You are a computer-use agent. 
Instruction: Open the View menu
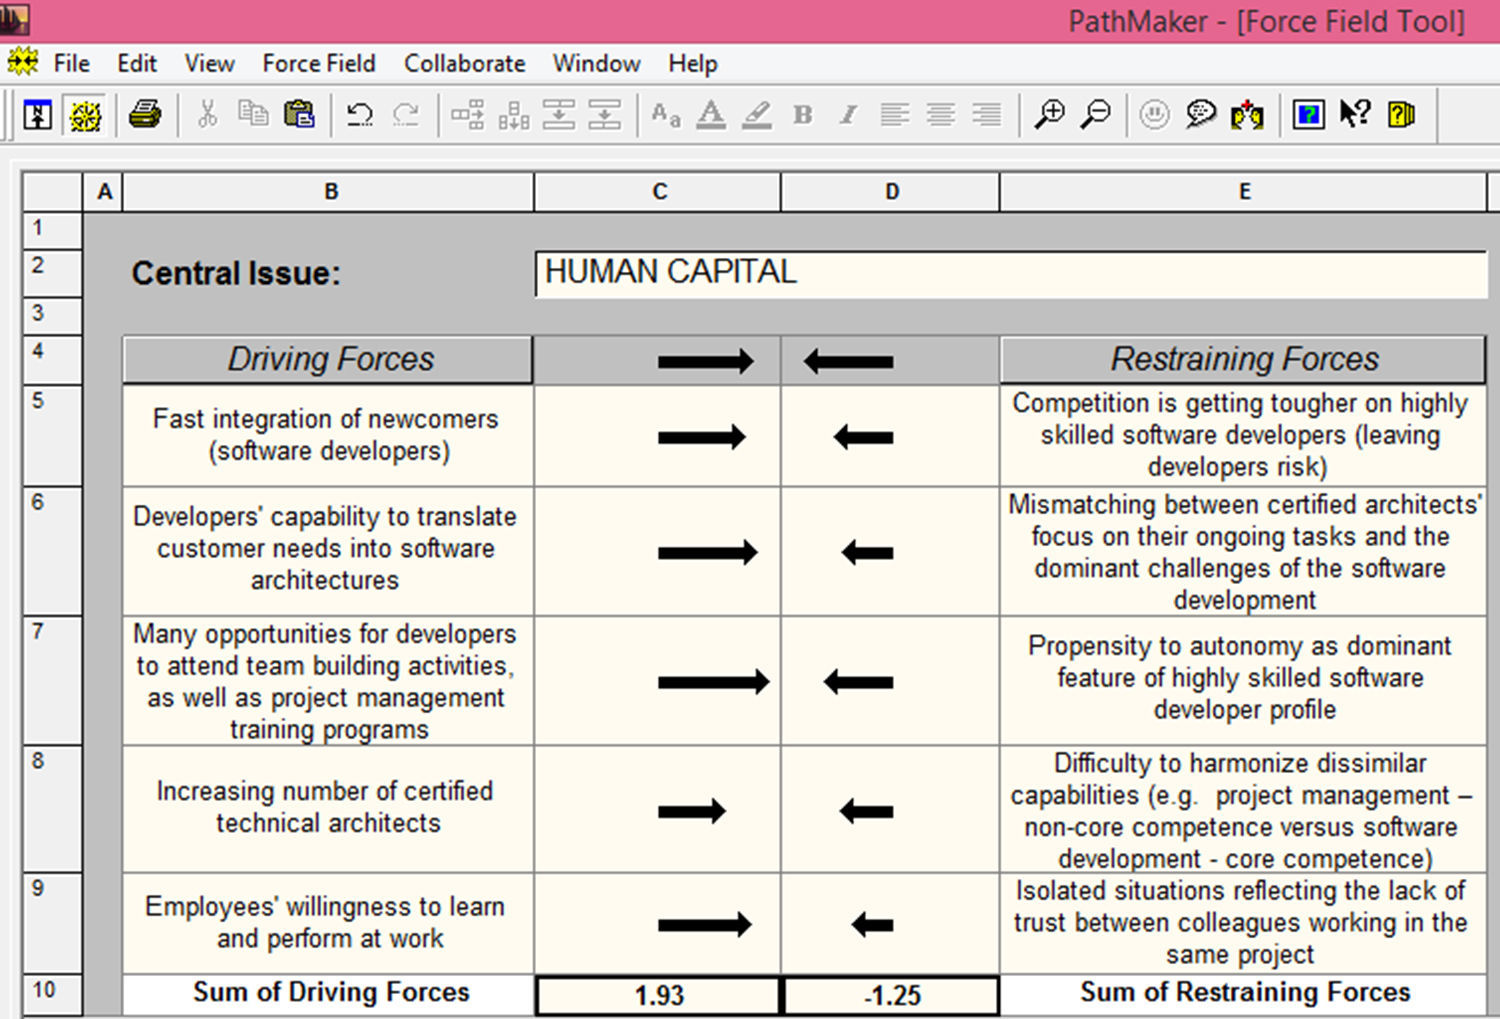[209, 64]
